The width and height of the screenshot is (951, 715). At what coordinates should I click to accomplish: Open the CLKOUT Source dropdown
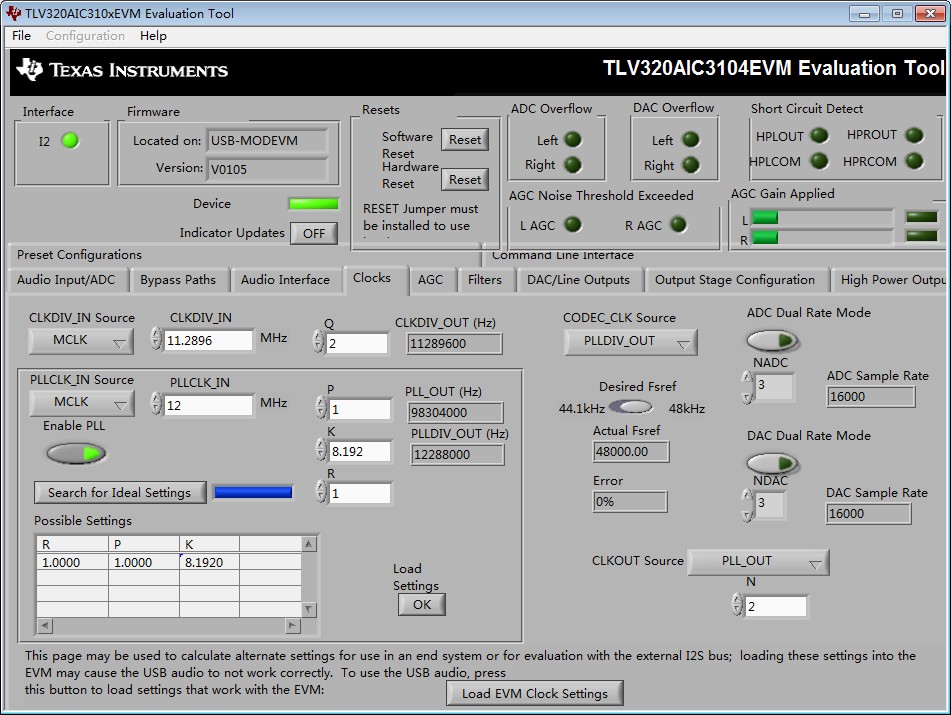tap(759, 562)
